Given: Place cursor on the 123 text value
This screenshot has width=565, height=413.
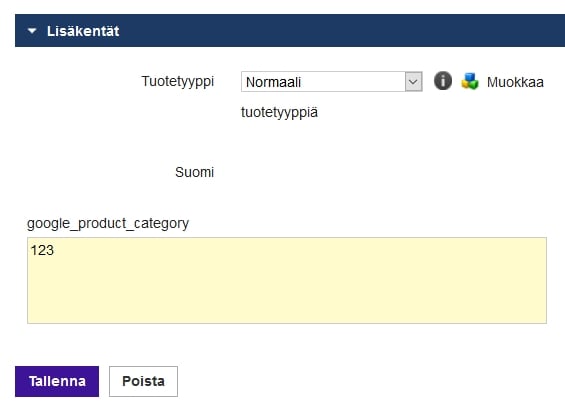Looking at the screenshot, I should coord(42,250).
